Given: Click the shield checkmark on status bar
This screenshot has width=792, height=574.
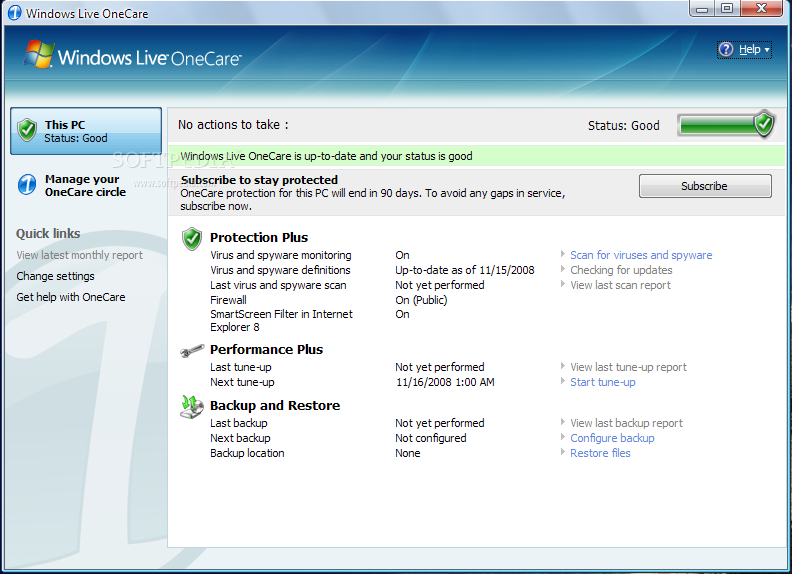Looking at the screenshot, I should click(x=764, y=123).
